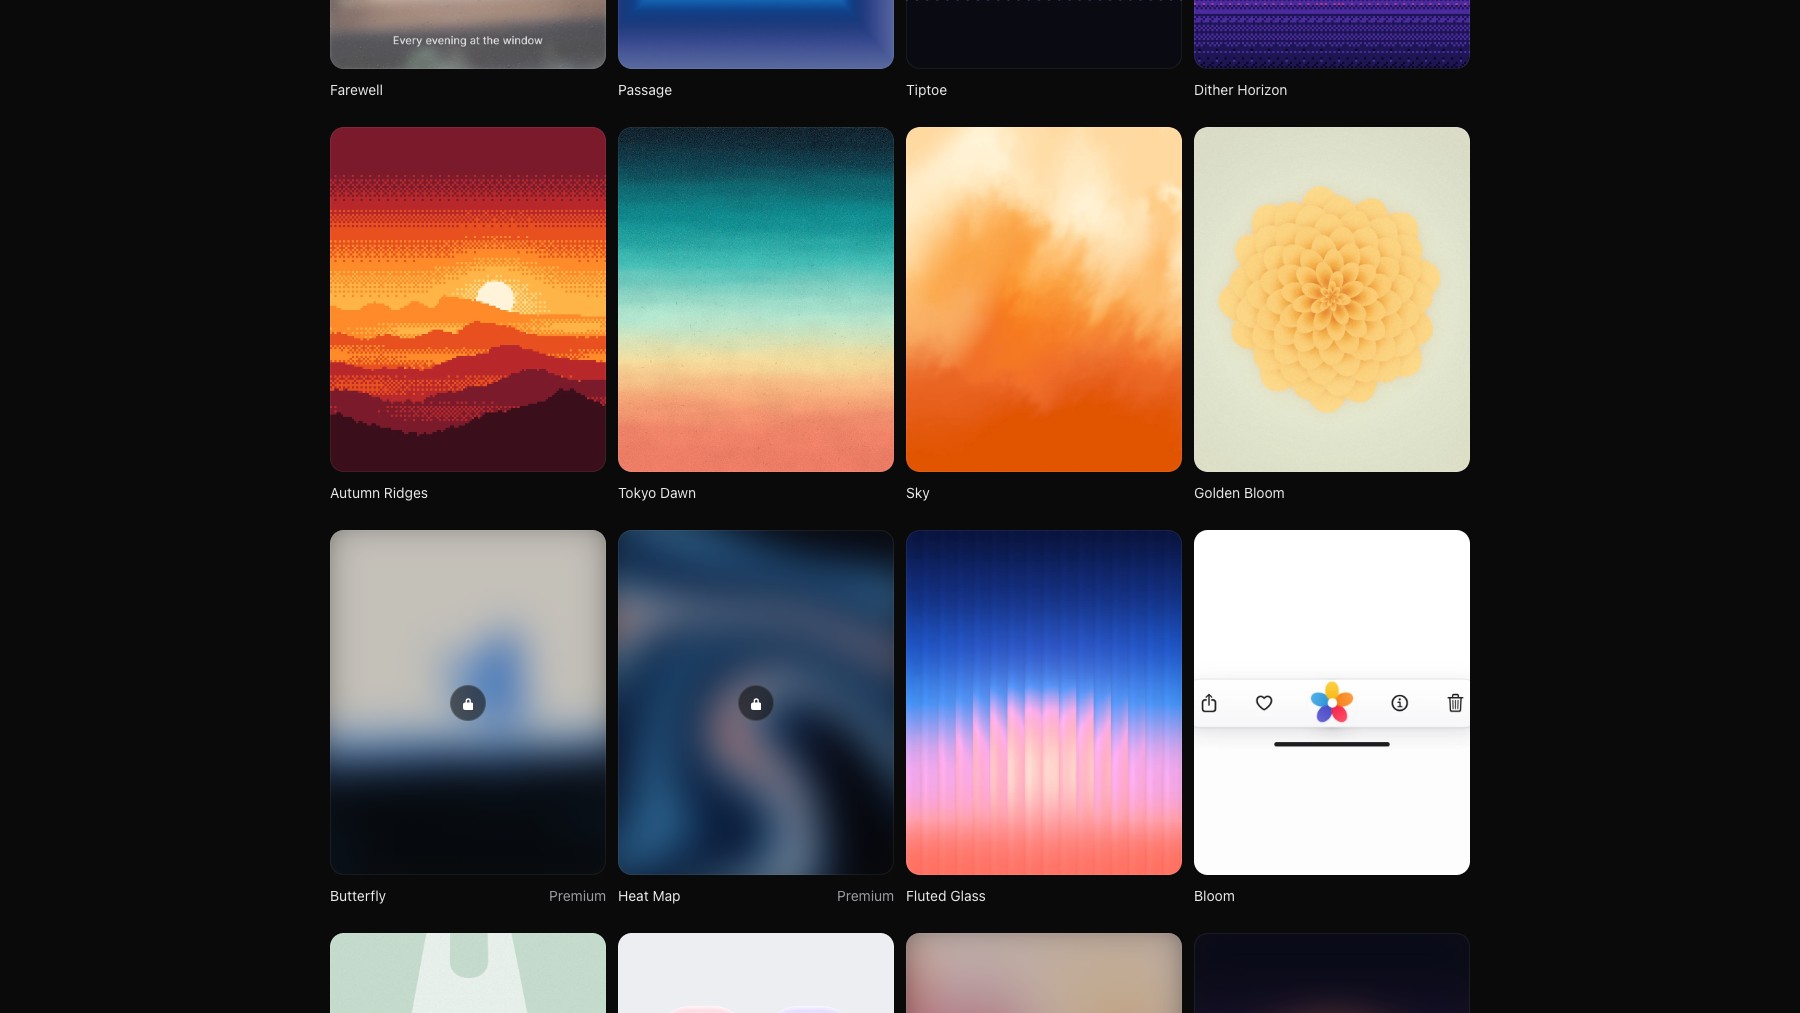This screenshot has height=1013, width=1800.
Task: Click the colorful flower icon in Bloom card
Action: pyautogui.click(x=1332, y=703)
